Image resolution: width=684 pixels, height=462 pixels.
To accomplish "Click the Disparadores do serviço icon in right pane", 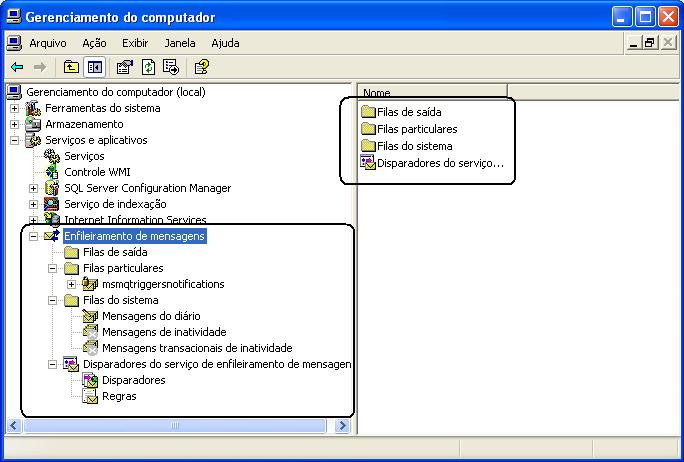I will pyautogui.click(x=368, y=162).
